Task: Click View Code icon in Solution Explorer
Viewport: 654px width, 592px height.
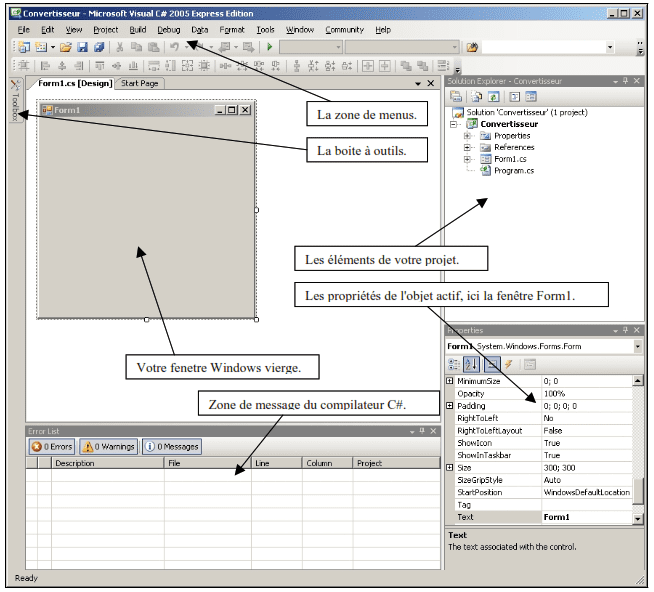Action: (x=514, y=97)
